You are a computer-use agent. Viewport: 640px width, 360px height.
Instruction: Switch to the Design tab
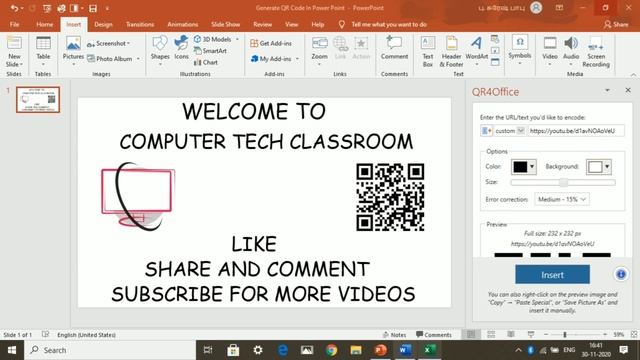103,24
